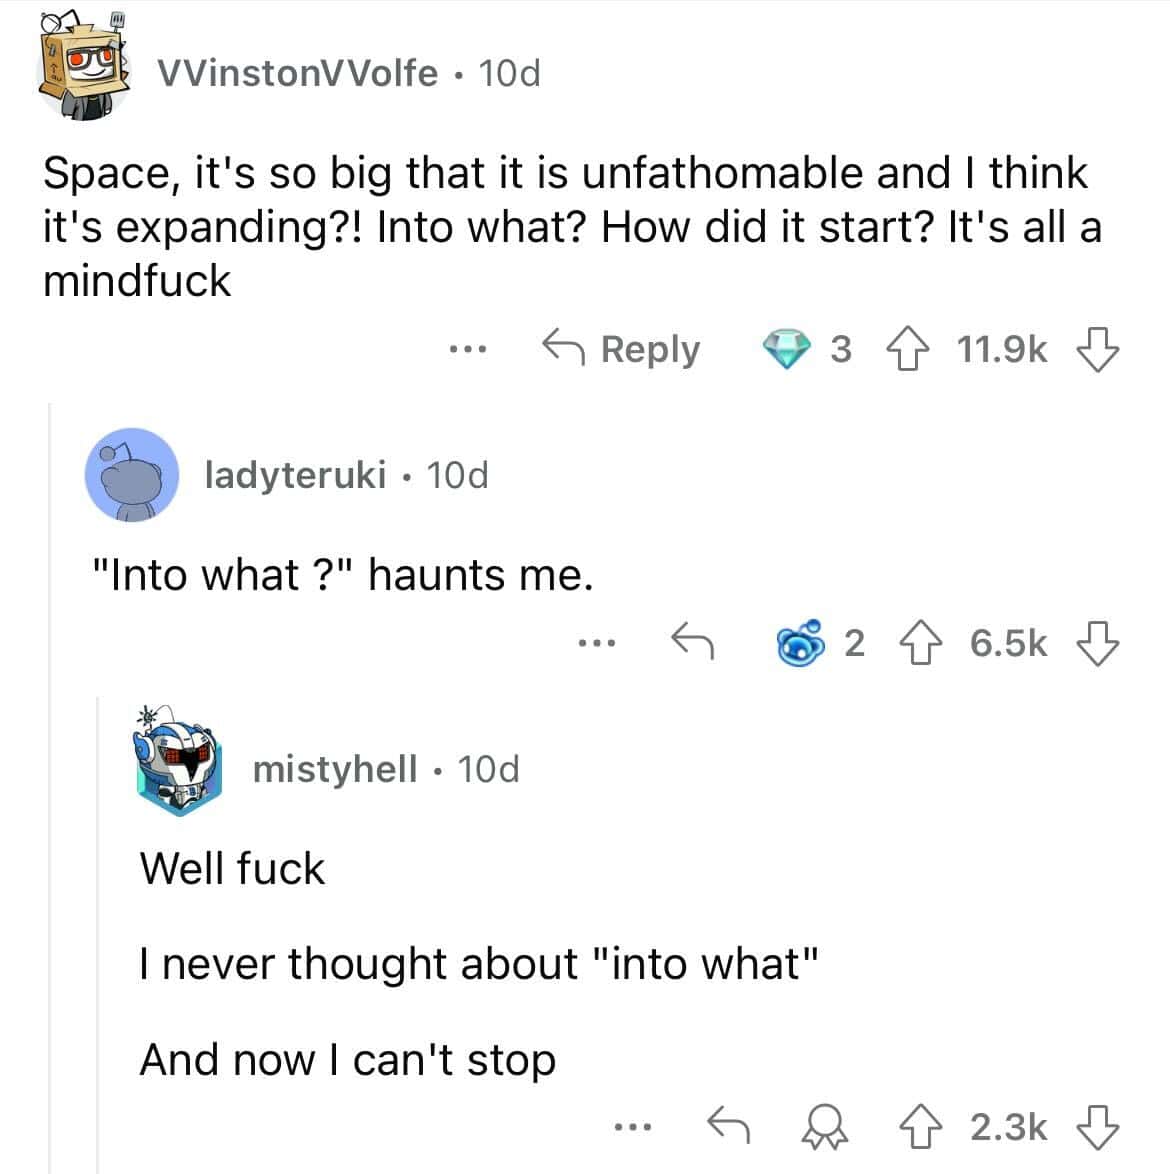
Task: View diamond award on VVinstonVVolfe's comment
Action: coord(788,349)
